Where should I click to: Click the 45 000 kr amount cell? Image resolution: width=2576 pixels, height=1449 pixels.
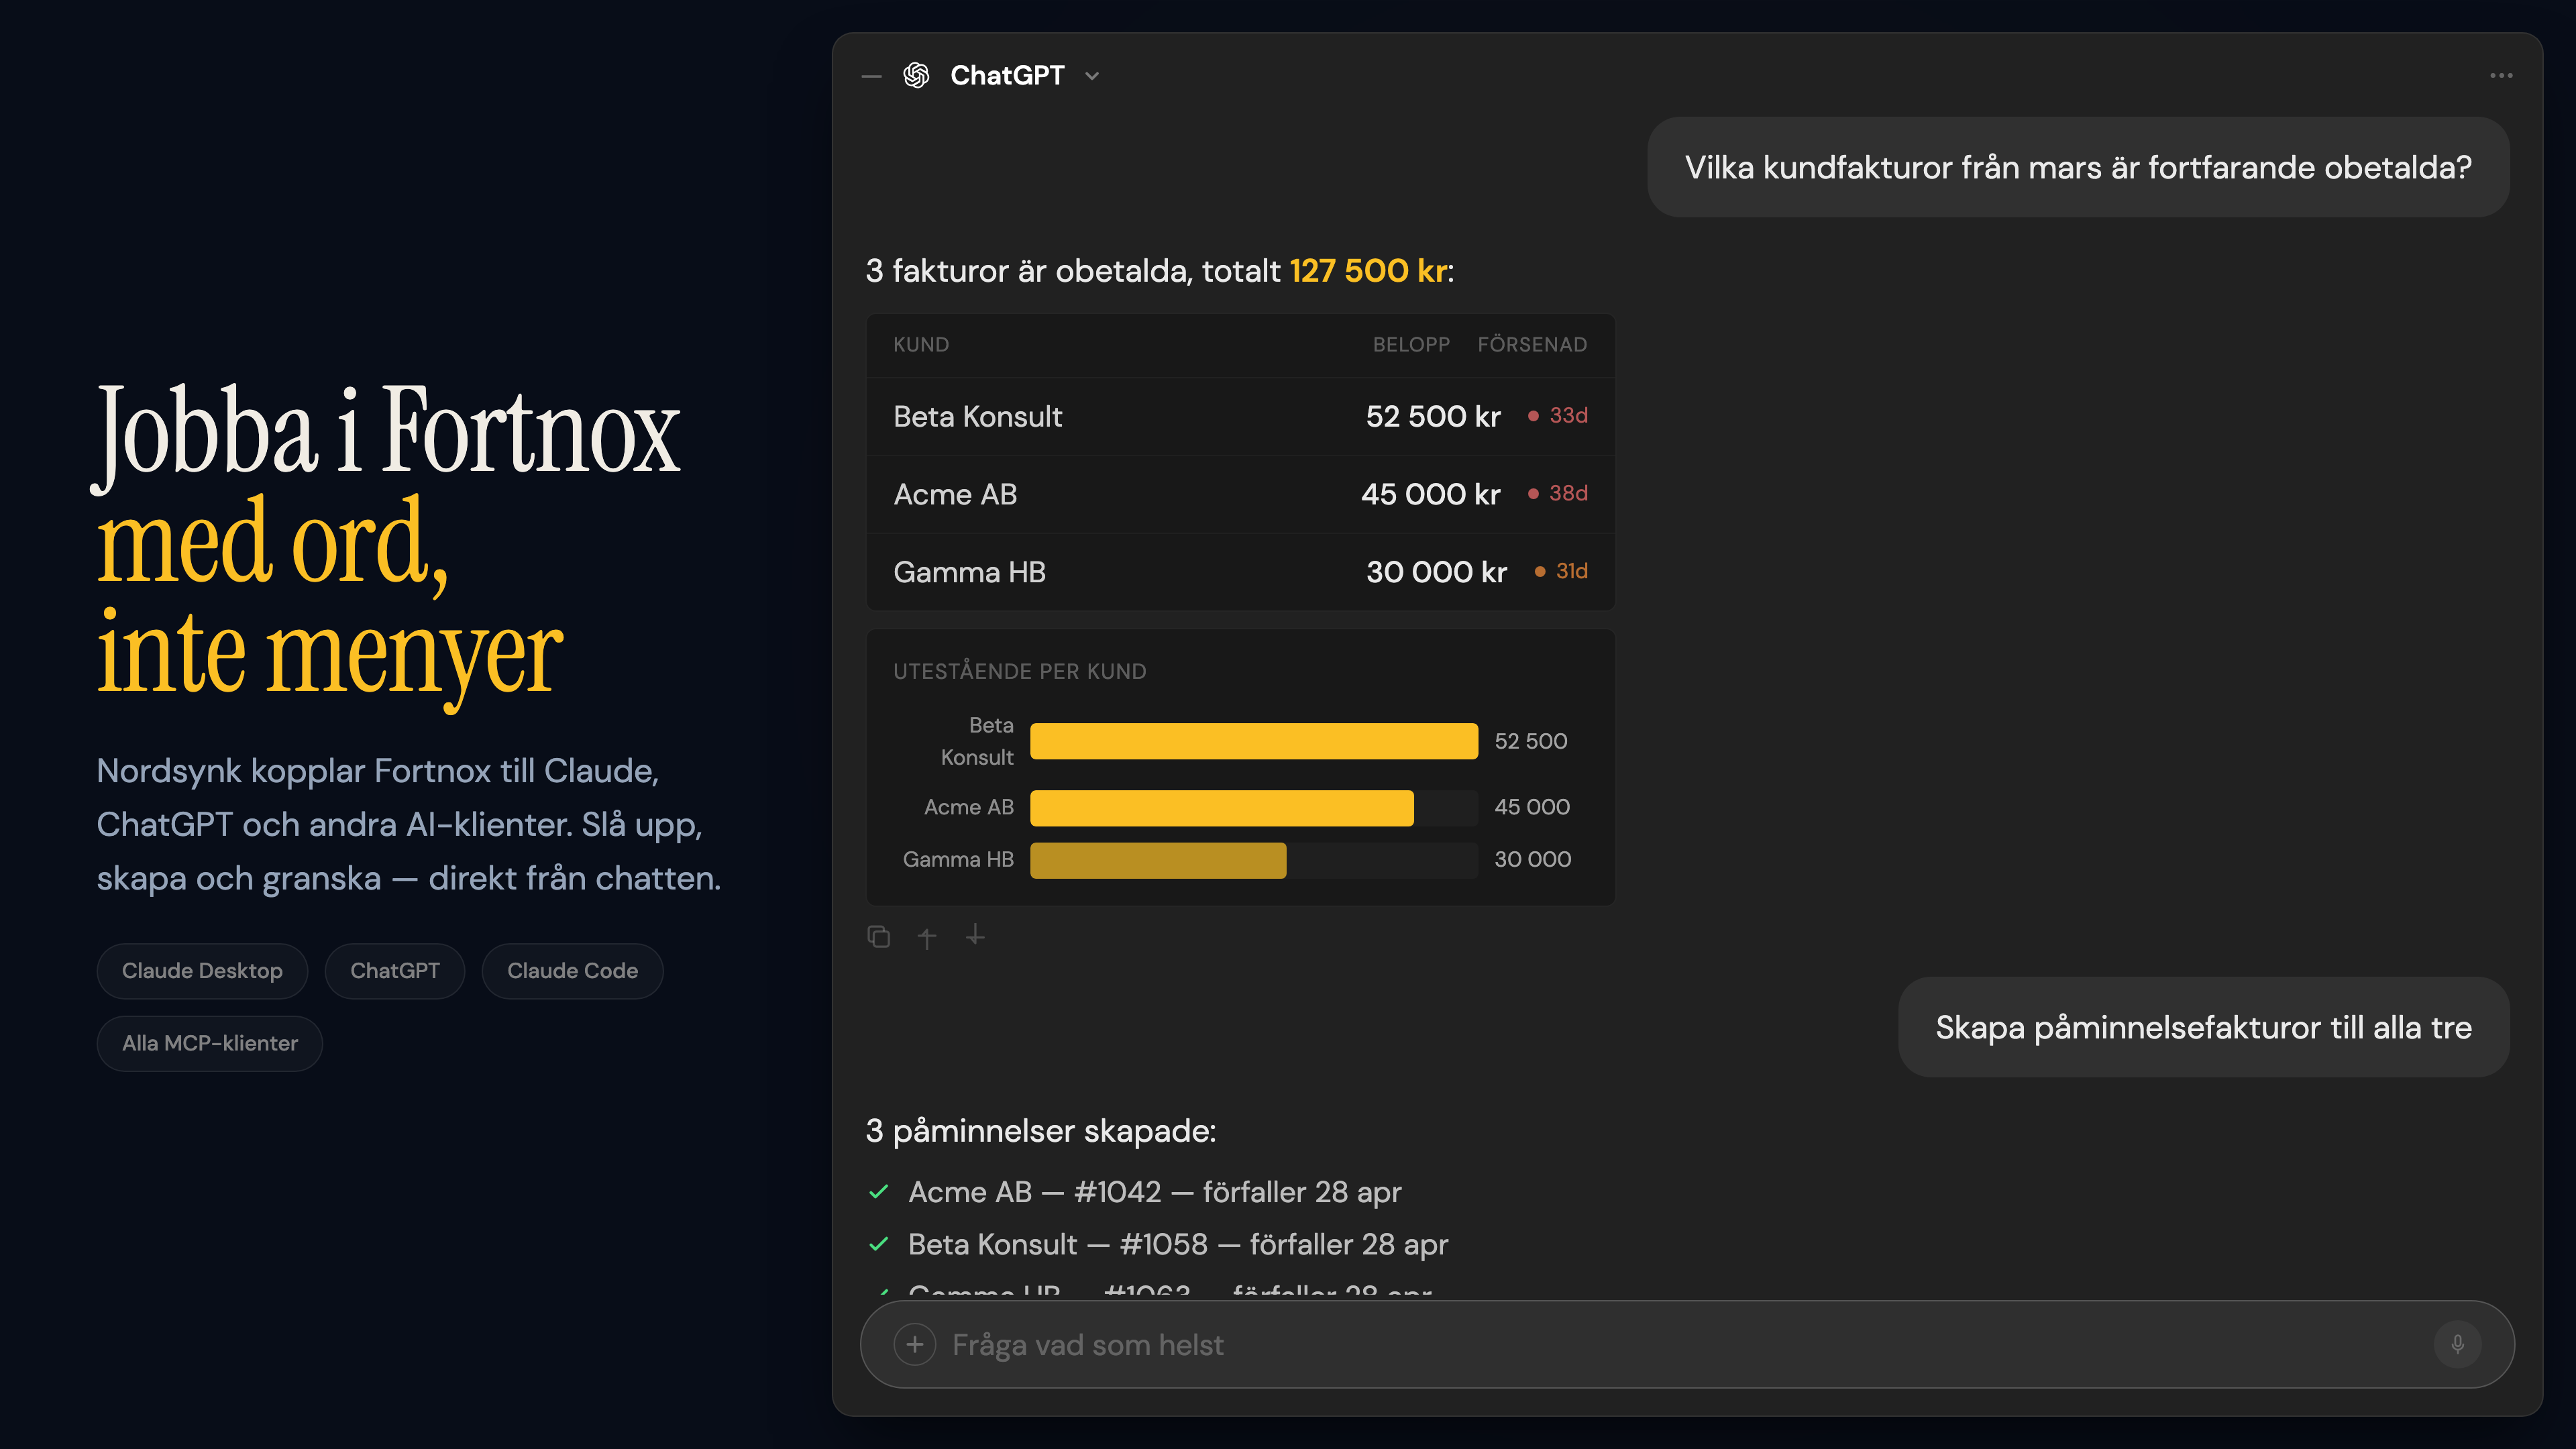1430,494
